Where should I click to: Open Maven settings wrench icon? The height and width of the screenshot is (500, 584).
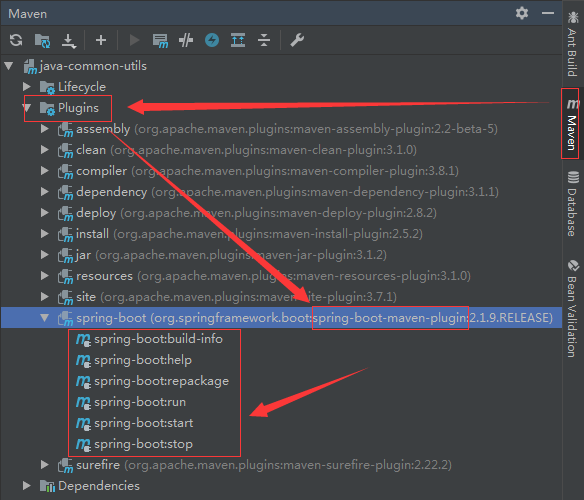point(297,40)
